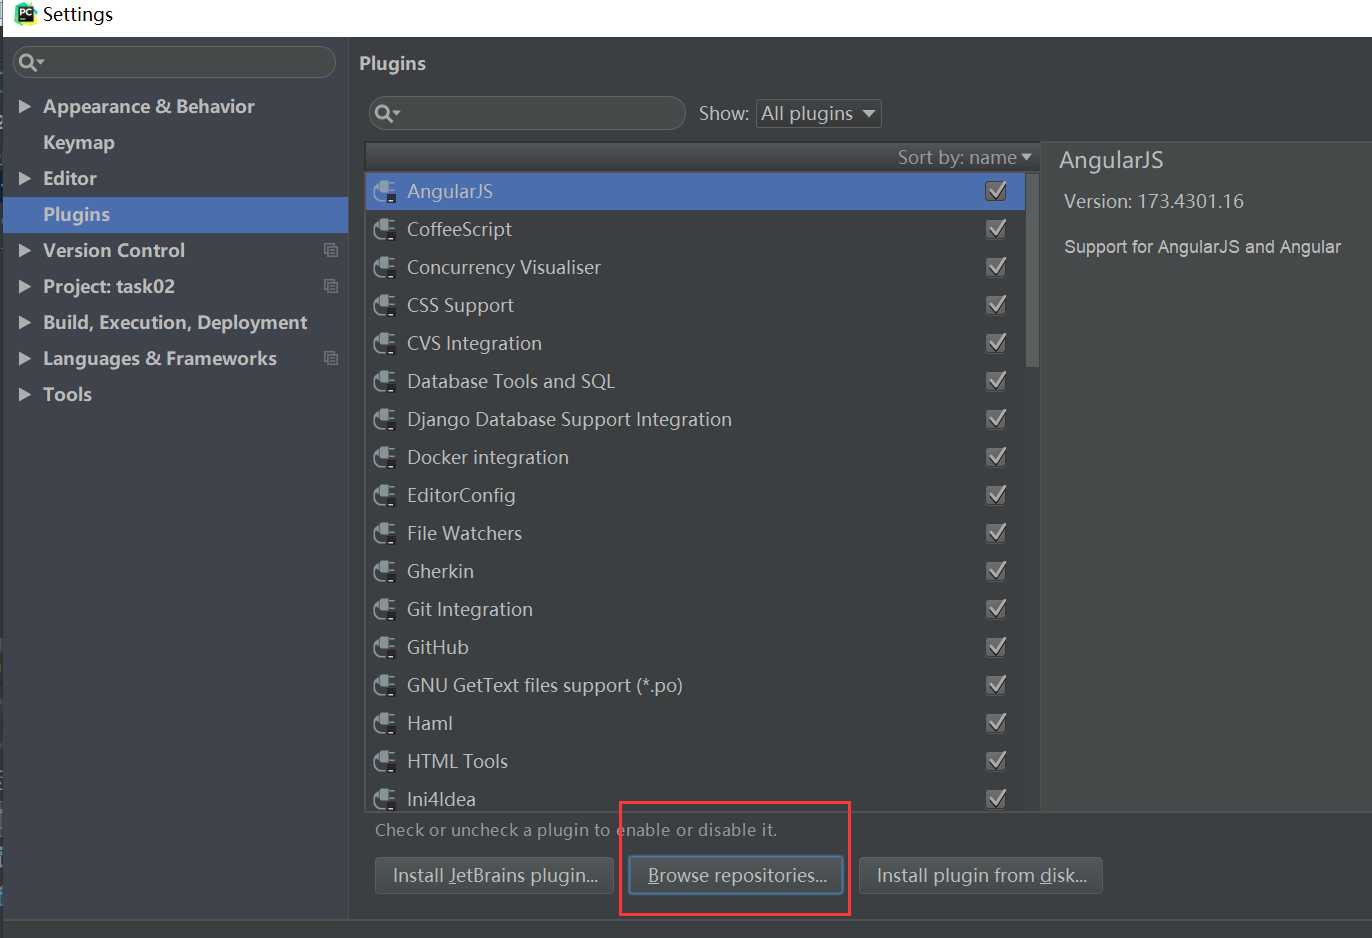
Task: Select the File Watchers plugin row
Action: coord(696,533)
